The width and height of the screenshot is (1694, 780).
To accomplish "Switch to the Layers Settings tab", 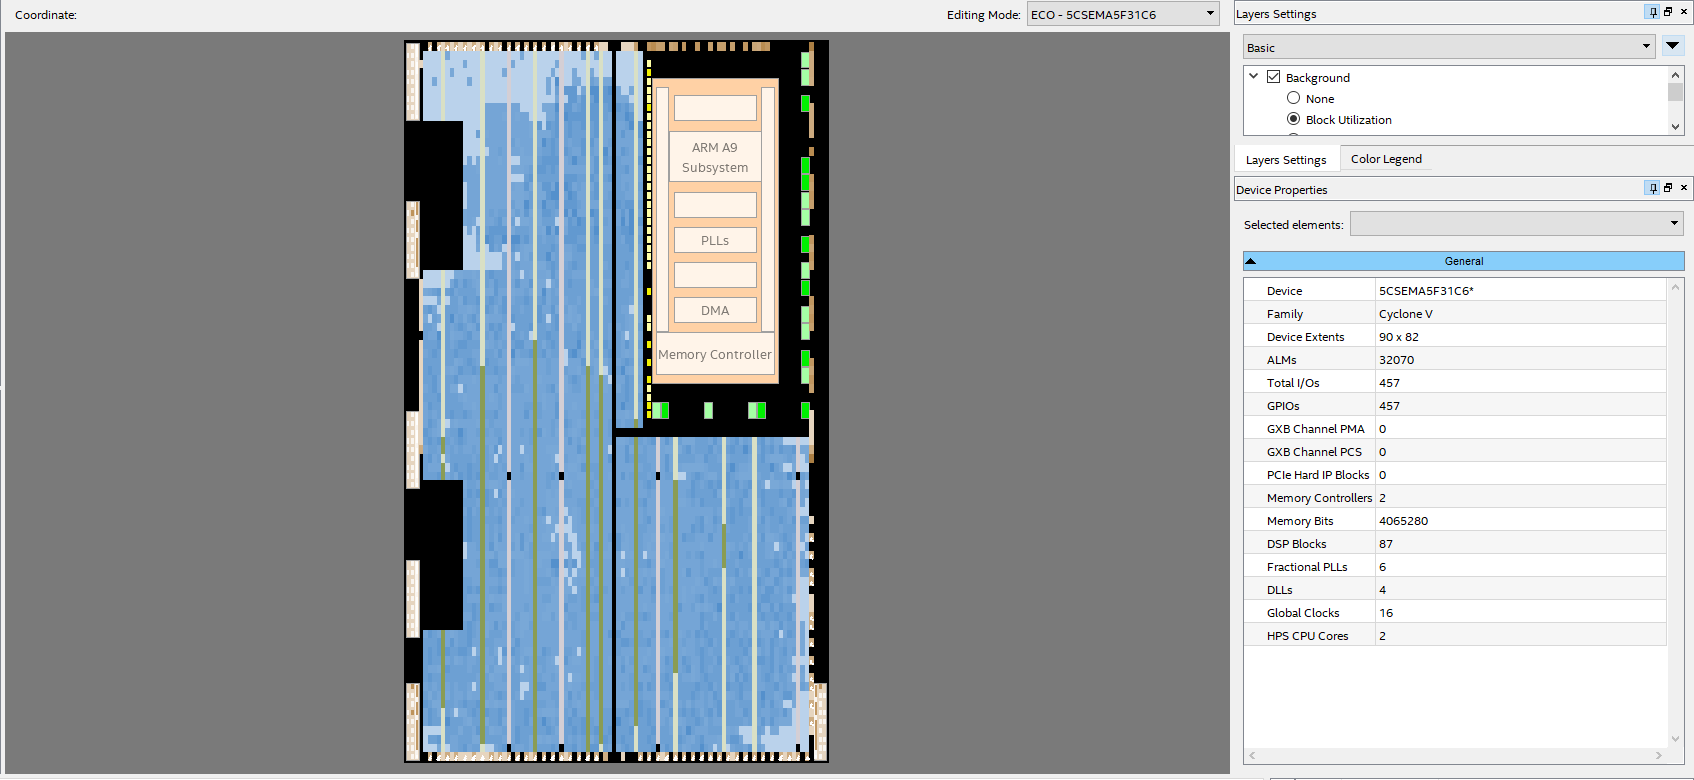I will pyautogui.click(x=1286, y=160).
